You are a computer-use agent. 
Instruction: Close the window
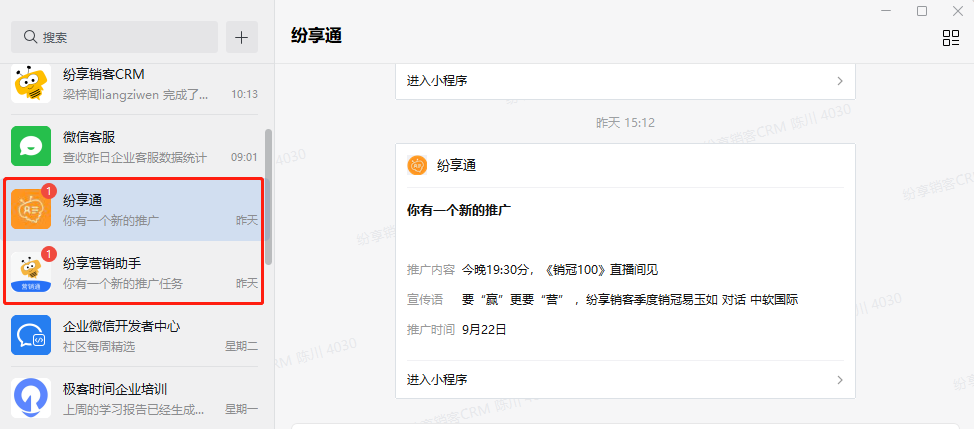958,11
